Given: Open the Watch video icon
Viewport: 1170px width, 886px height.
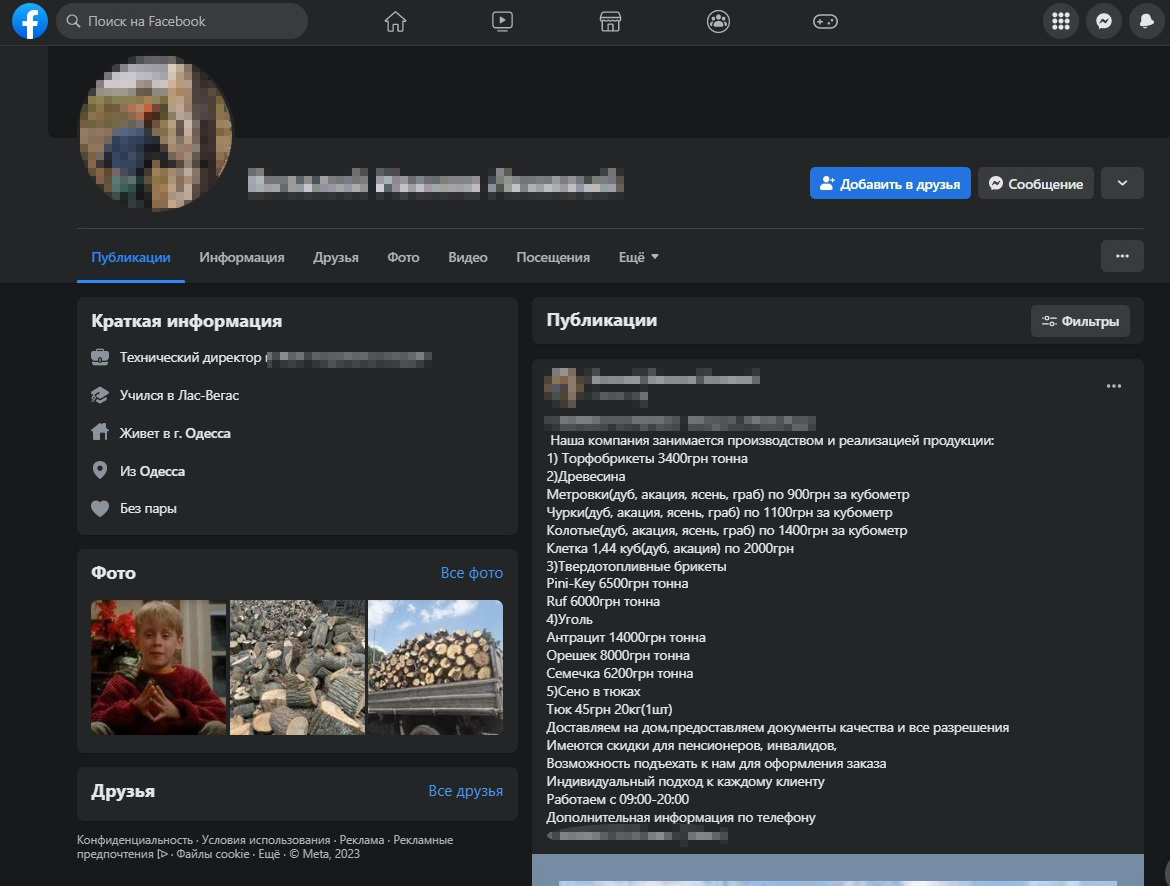Looking at the screenshot, I should pyautogui.click(x=503, y=21).
